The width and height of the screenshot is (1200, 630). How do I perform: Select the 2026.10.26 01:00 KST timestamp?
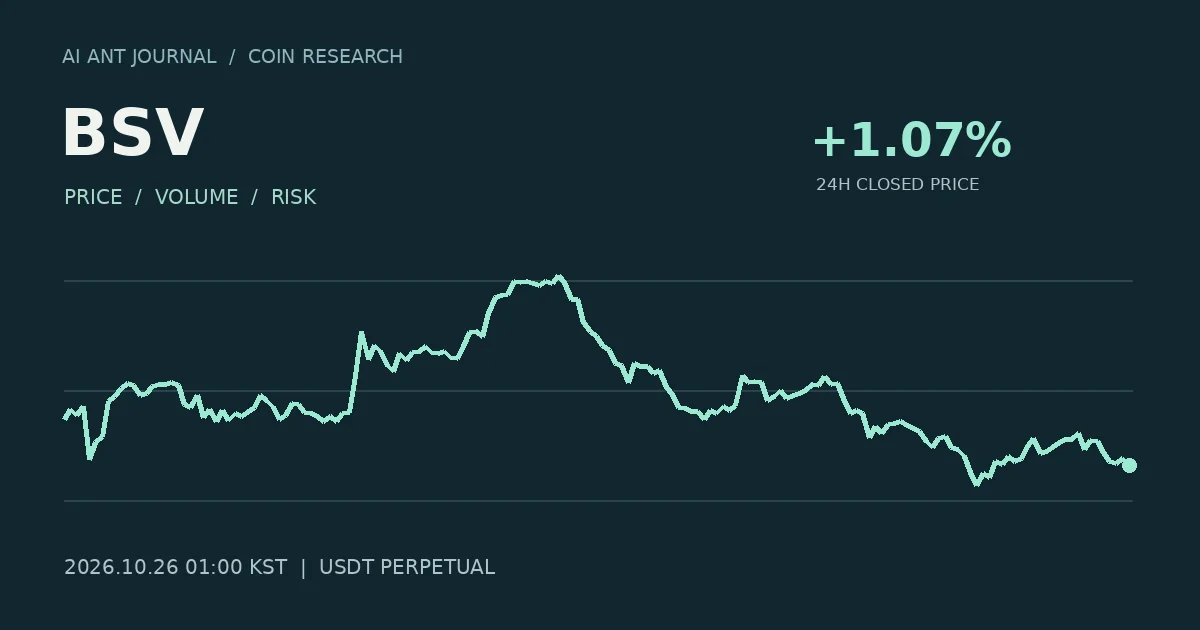click(175, 567)
